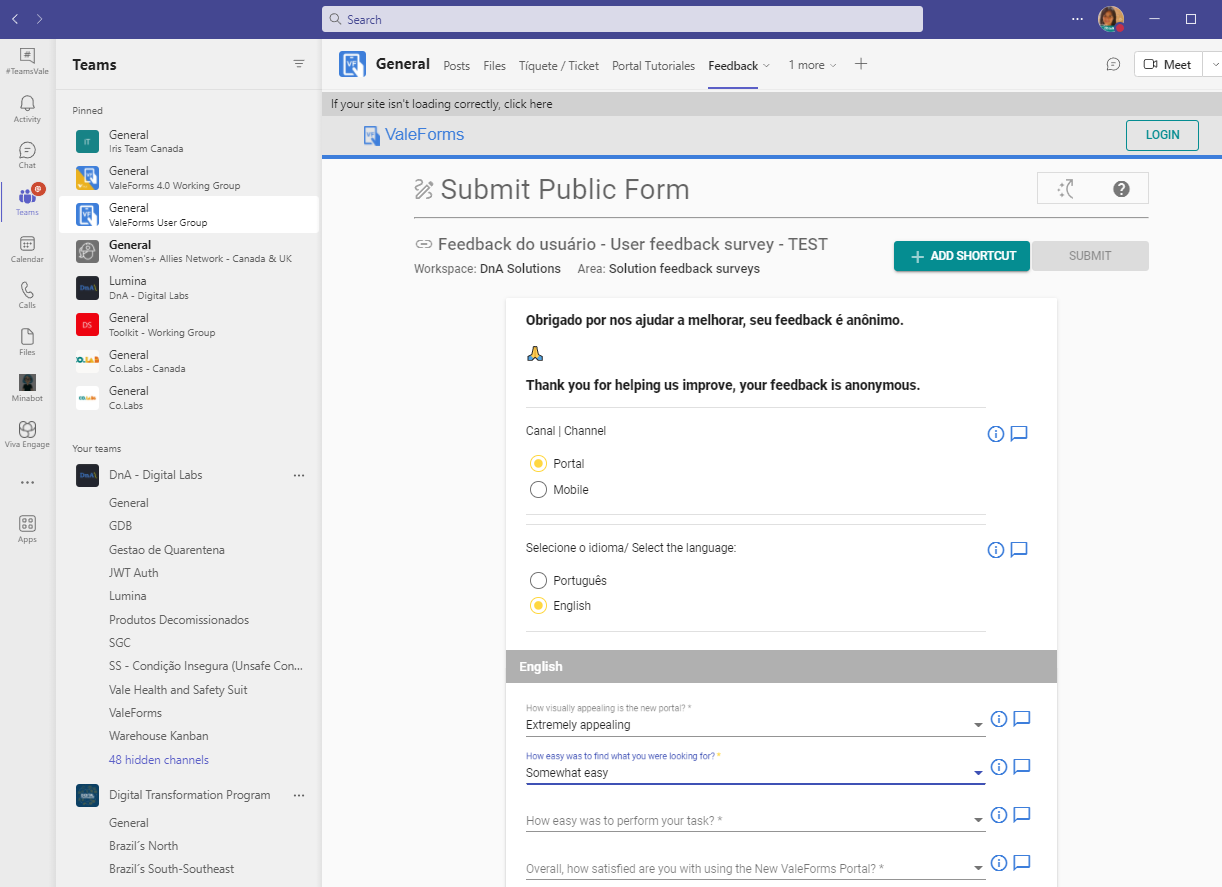
Task: Open the JWT Auth channel
Action: (x=134, y=573)
